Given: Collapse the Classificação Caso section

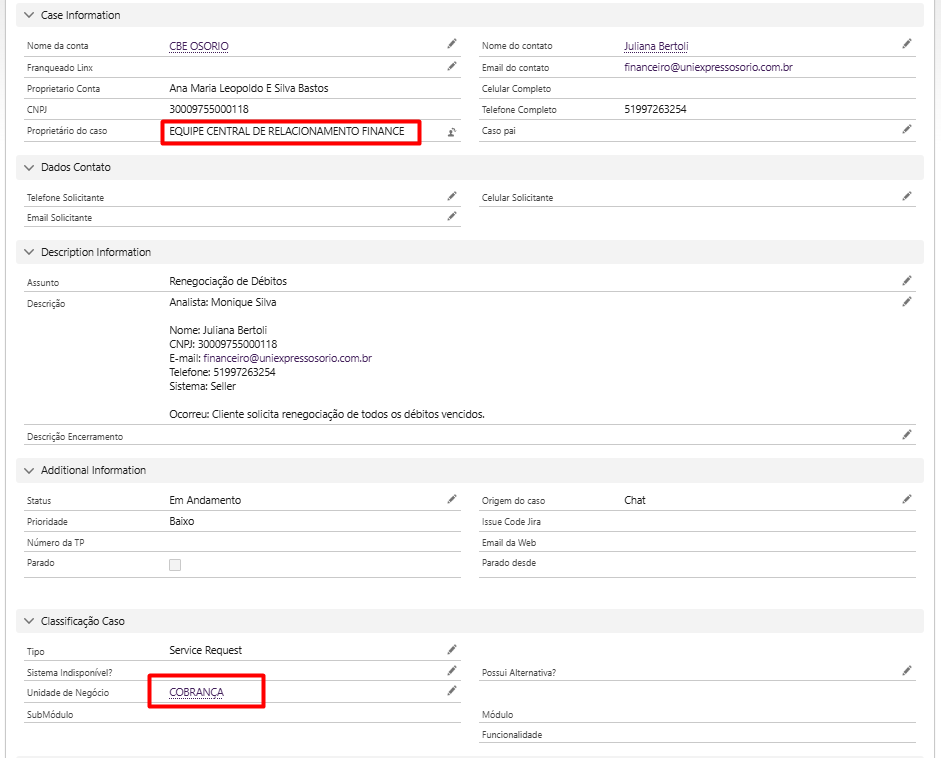Looking at the screenshot, I should (29, 622).
